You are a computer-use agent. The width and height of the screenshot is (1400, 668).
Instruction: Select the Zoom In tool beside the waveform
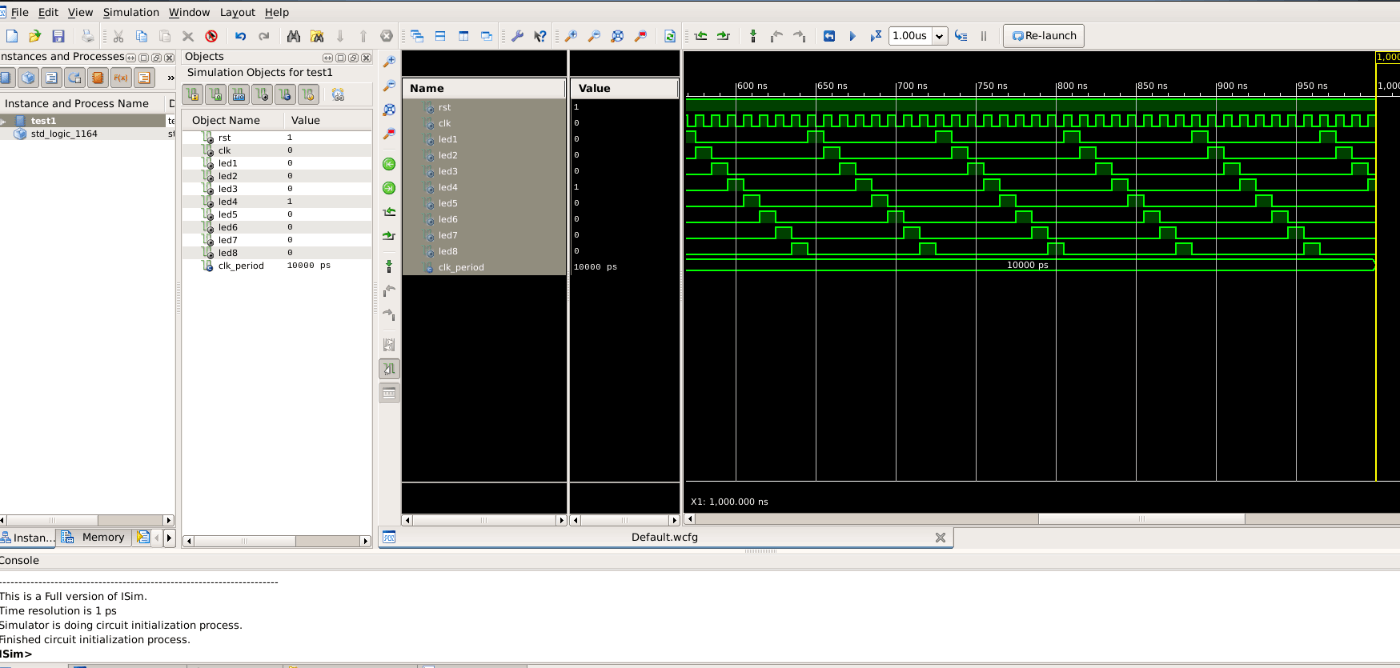[389, 60]
